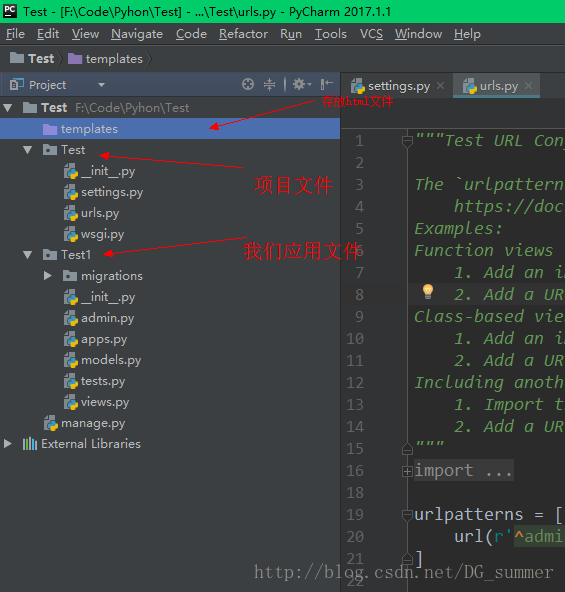
Task: Click the Project view icon in panel header
Action: [x=17, y=84]
